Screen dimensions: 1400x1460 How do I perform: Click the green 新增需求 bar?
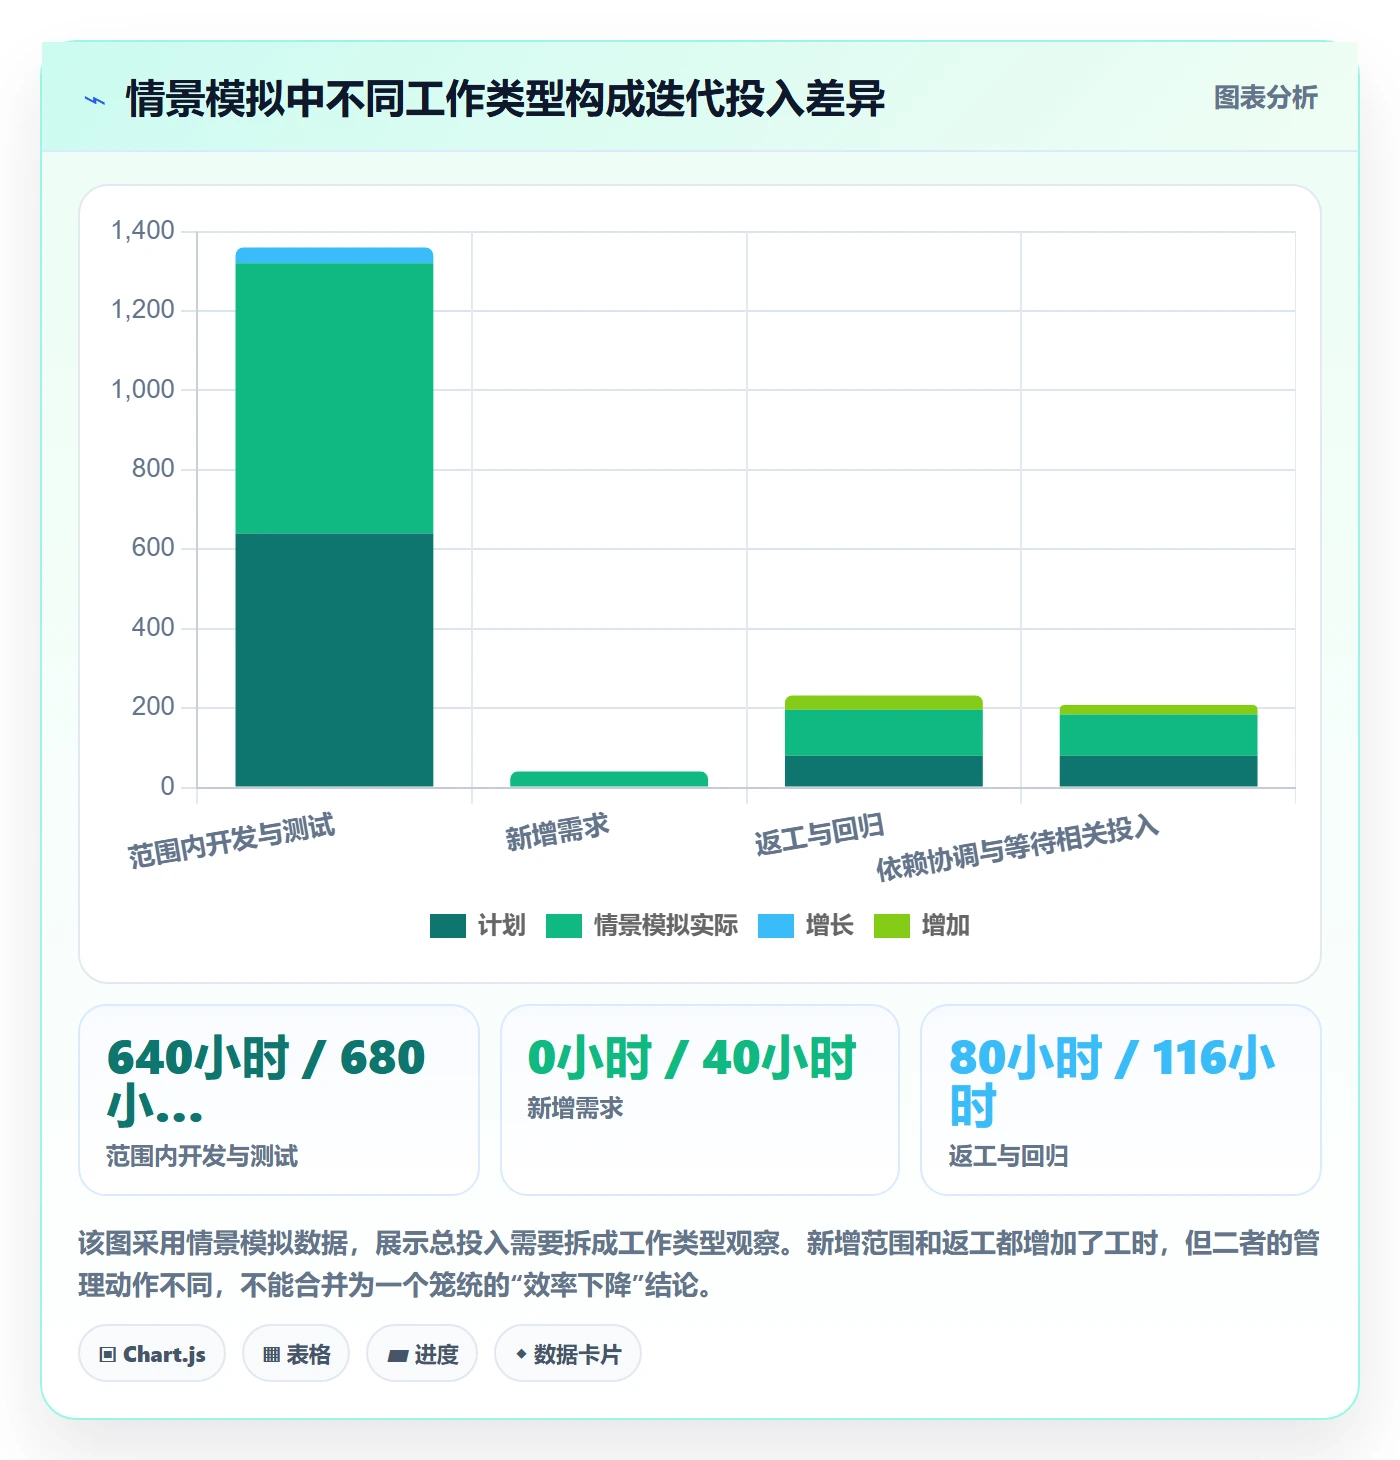pos(609,779)
